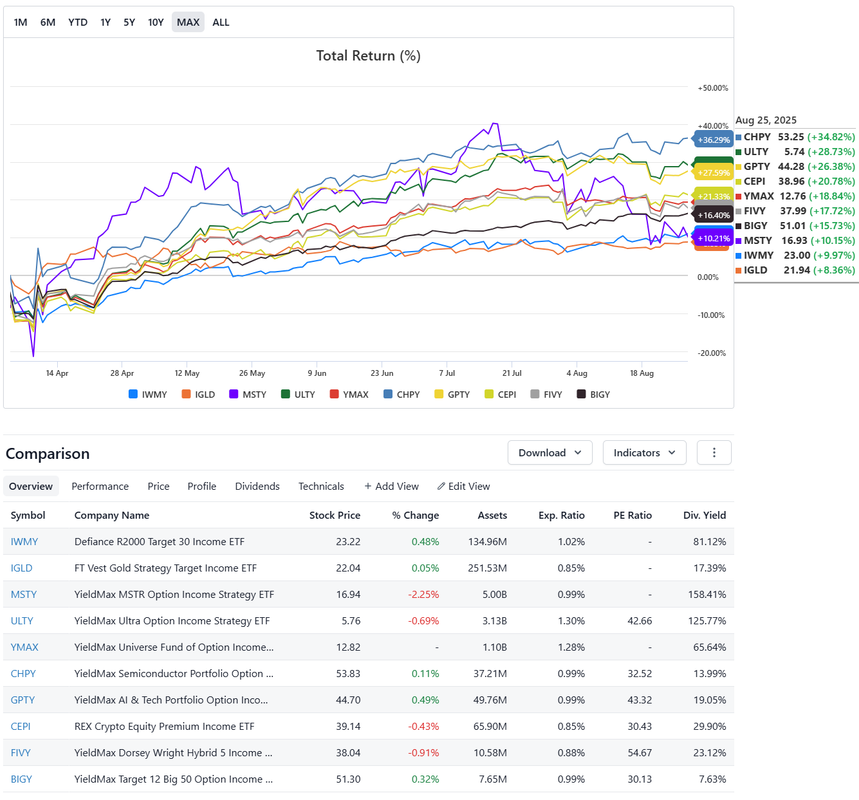The image size is (859, 800).
Task: Click the +10.21% MSTY chart value label
Action: pyautogui.click(x=713, y=238)
